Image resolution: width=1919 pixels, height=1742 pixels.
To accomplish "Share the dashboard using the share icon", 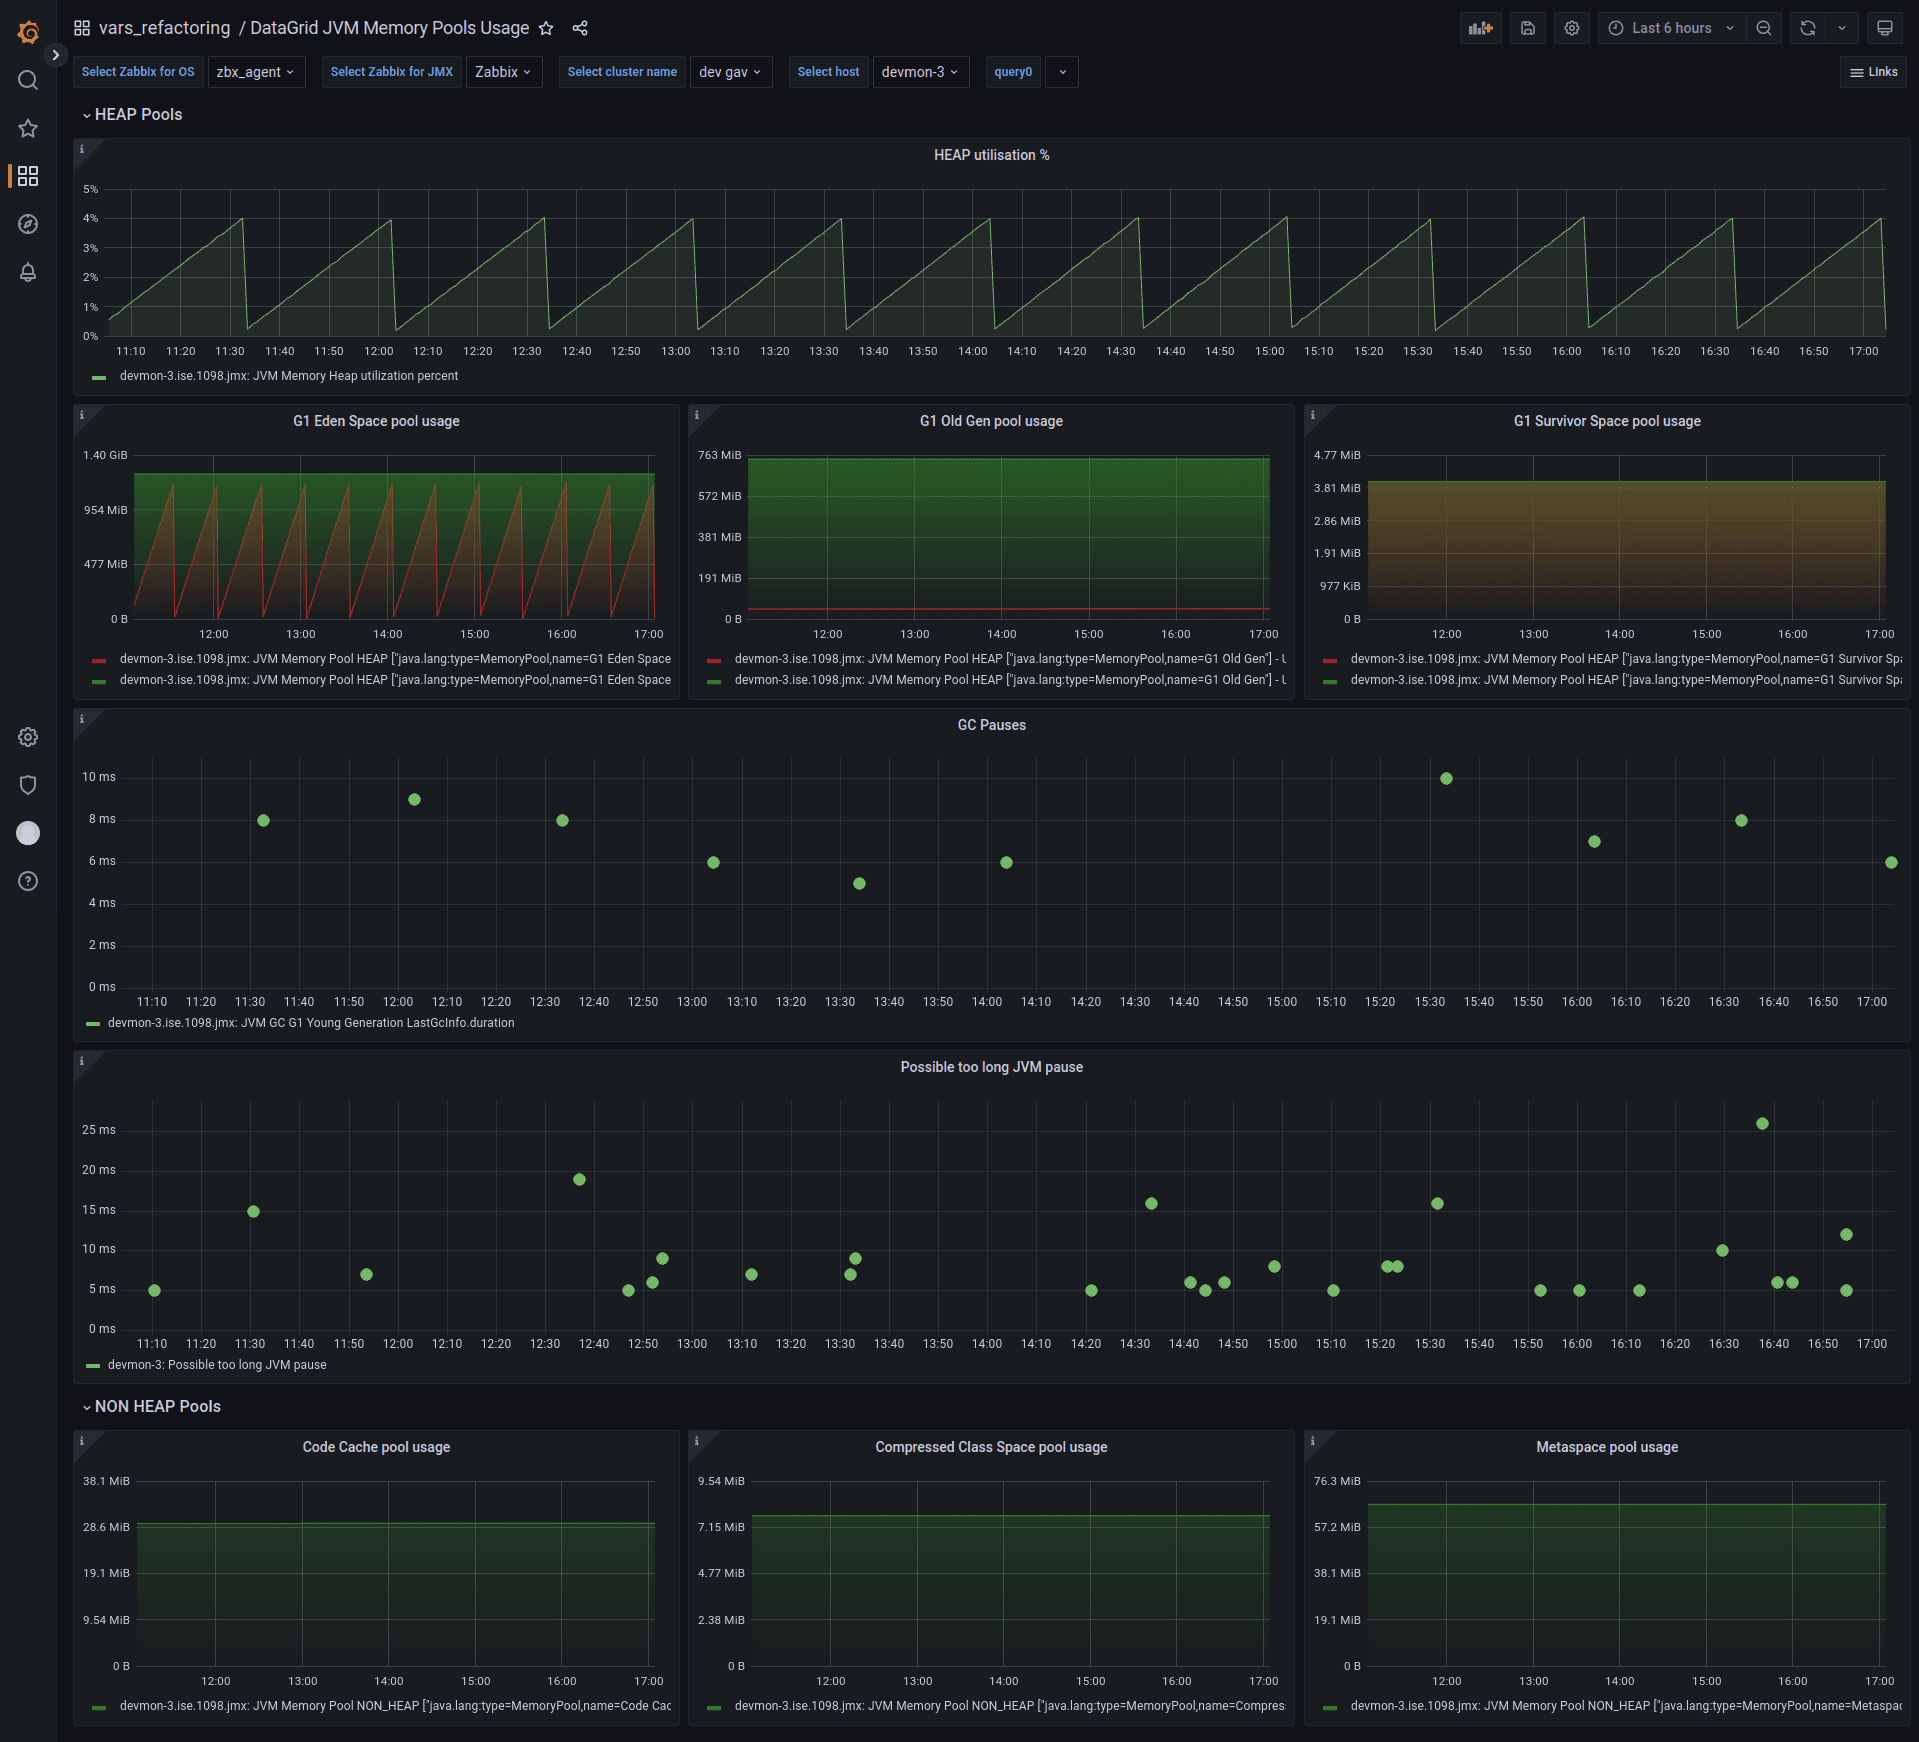I will (x=580, y=28).
